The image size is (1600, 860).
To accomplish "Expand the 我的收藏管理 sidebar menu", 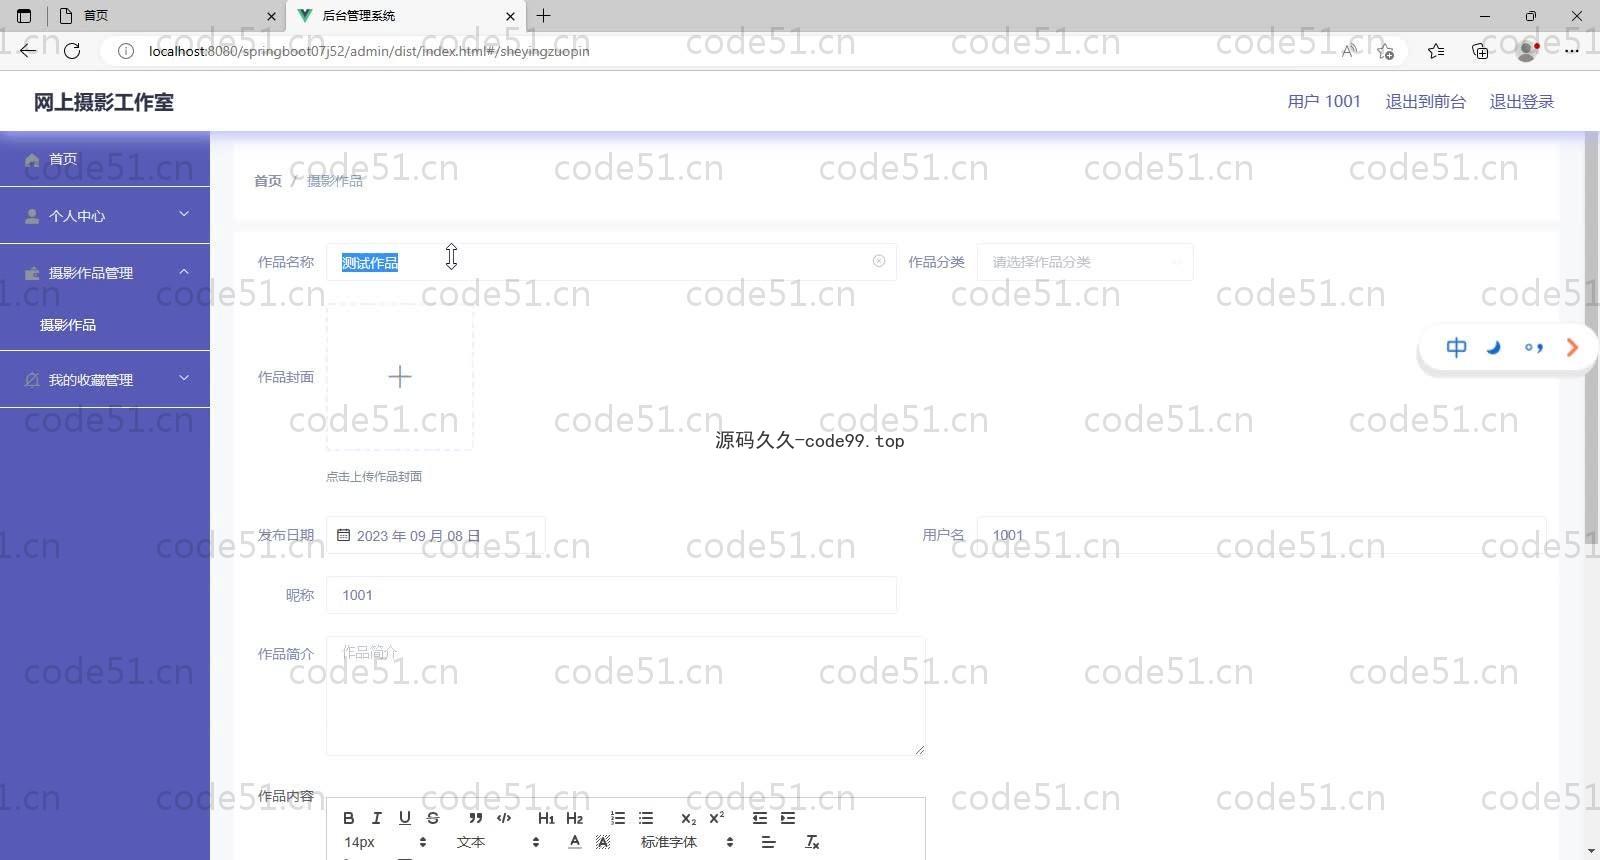I will click(105, 379).
